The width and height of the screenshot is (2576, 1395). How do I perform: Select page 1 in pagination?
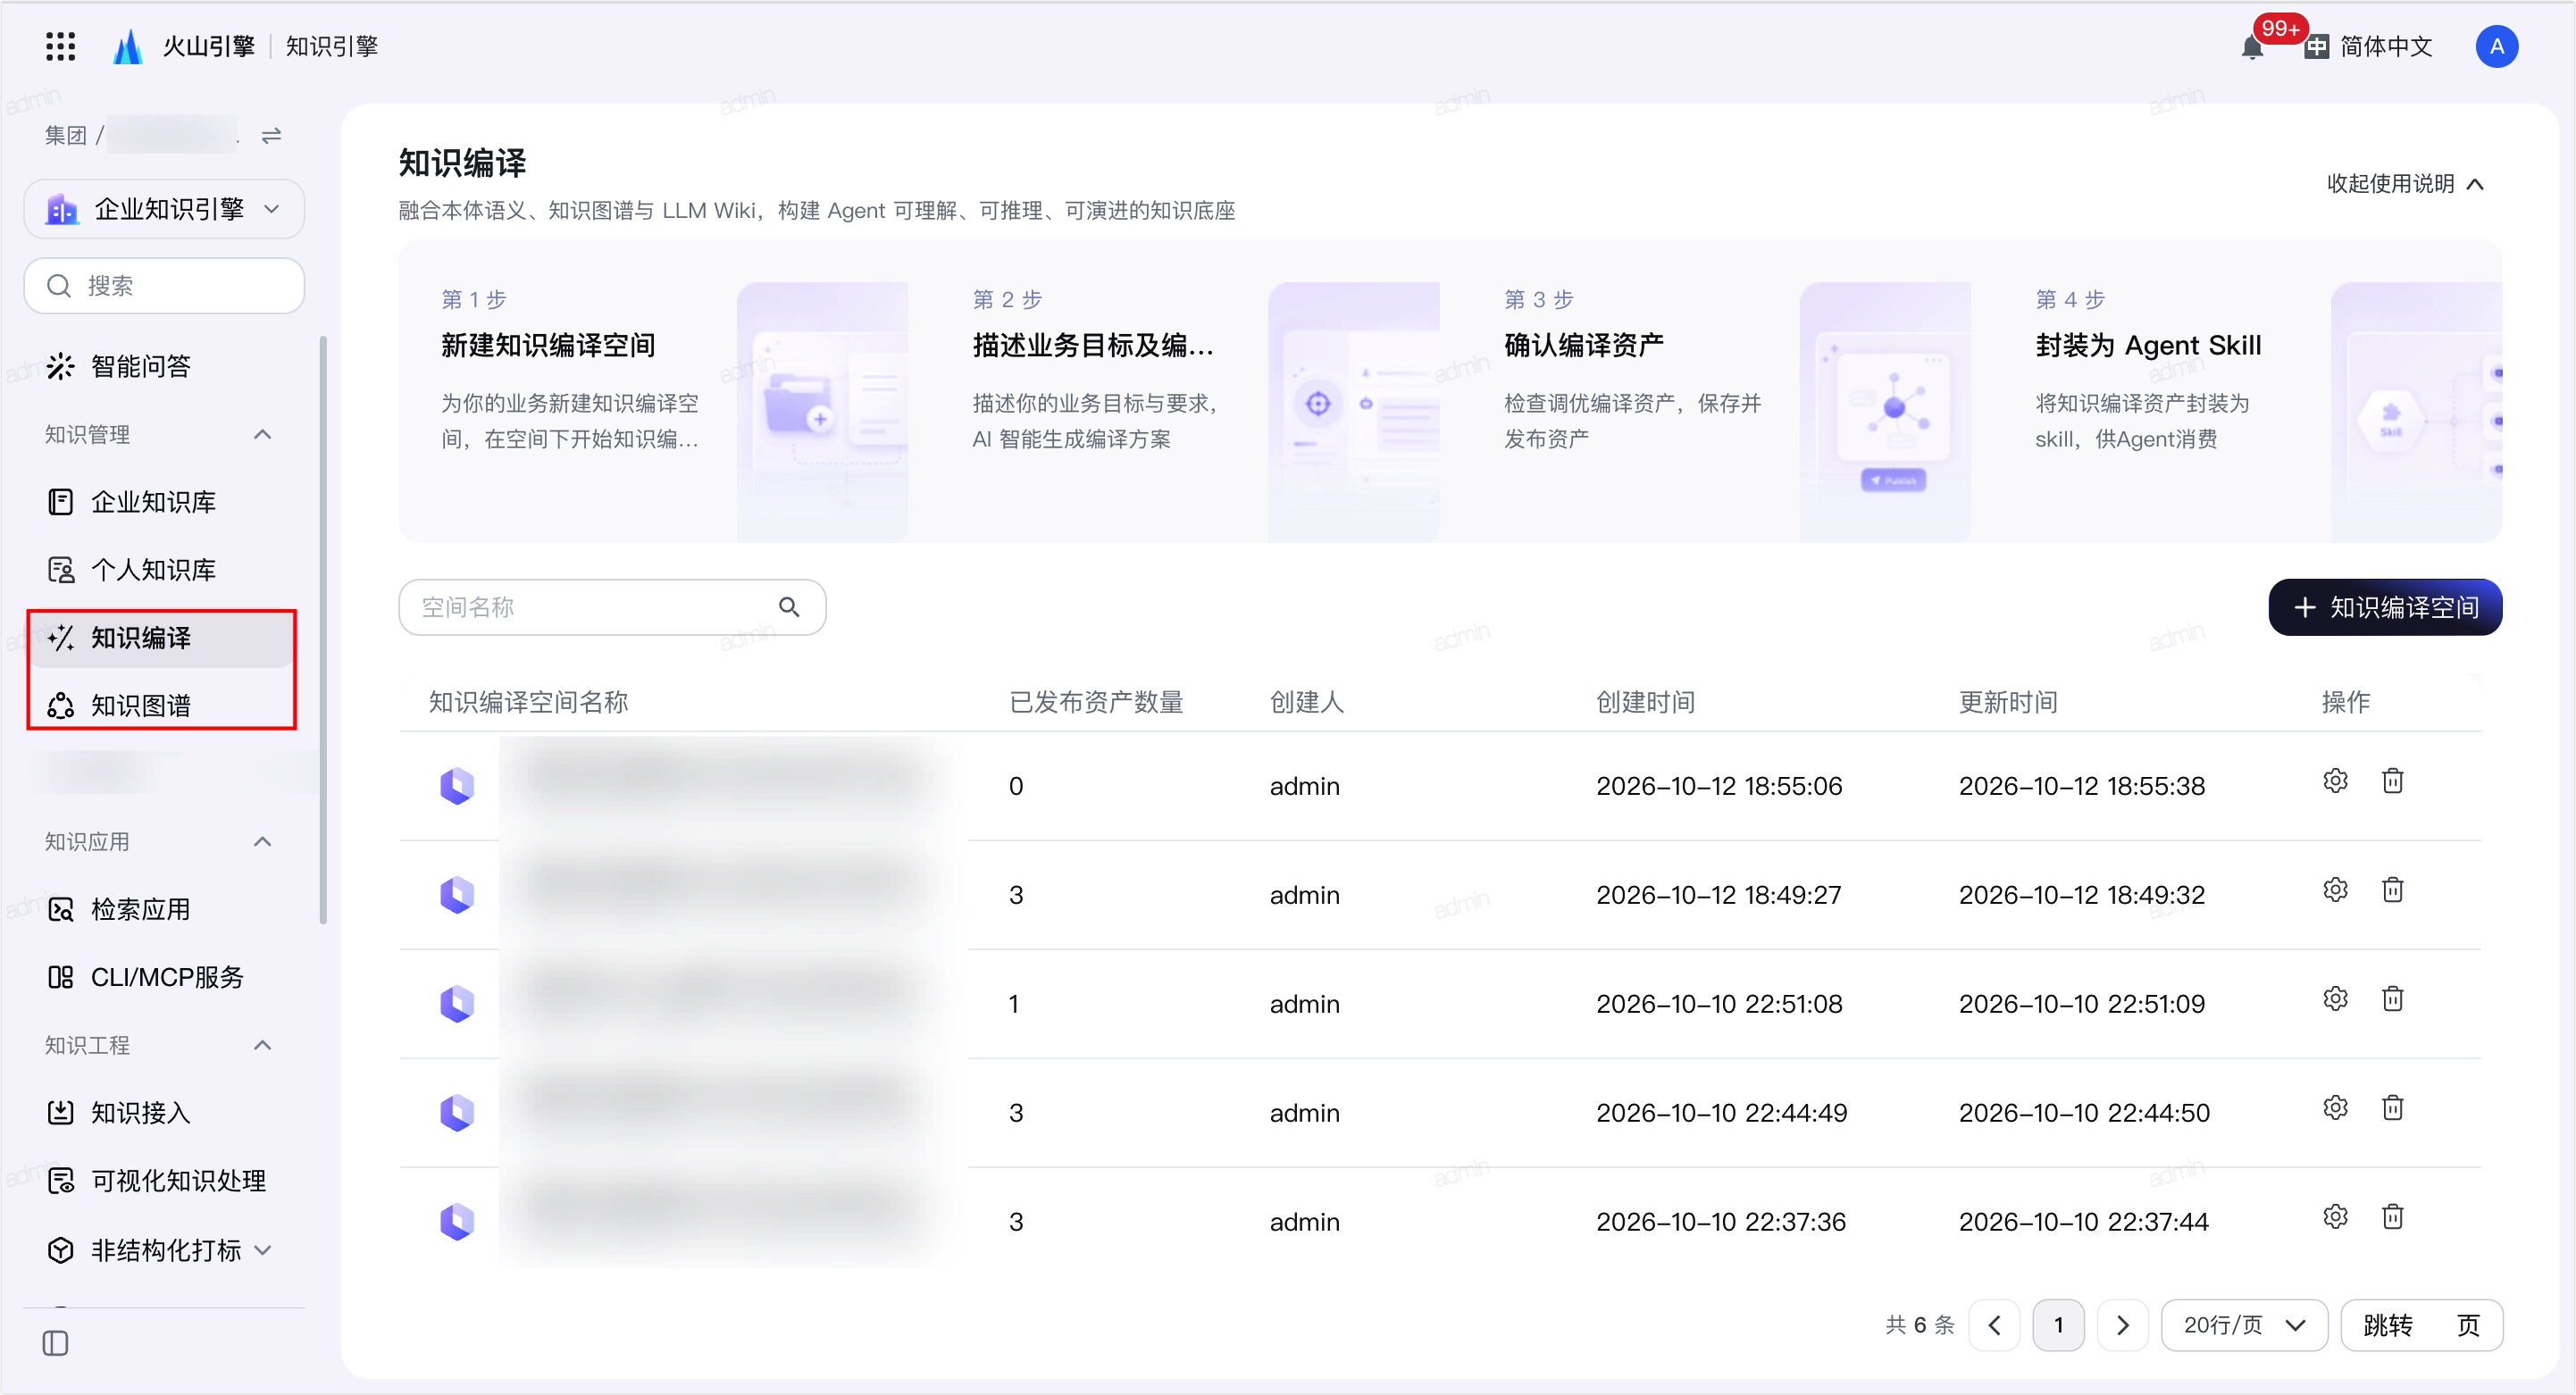pyautogui.click(x=2058, y=1325)
